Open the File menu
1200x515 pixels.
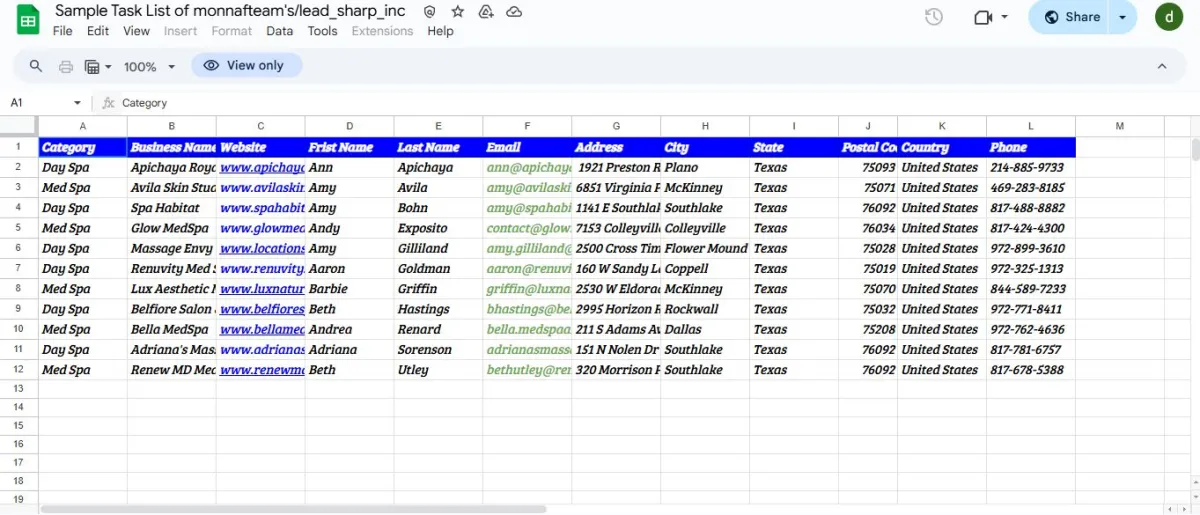[62, 31]
